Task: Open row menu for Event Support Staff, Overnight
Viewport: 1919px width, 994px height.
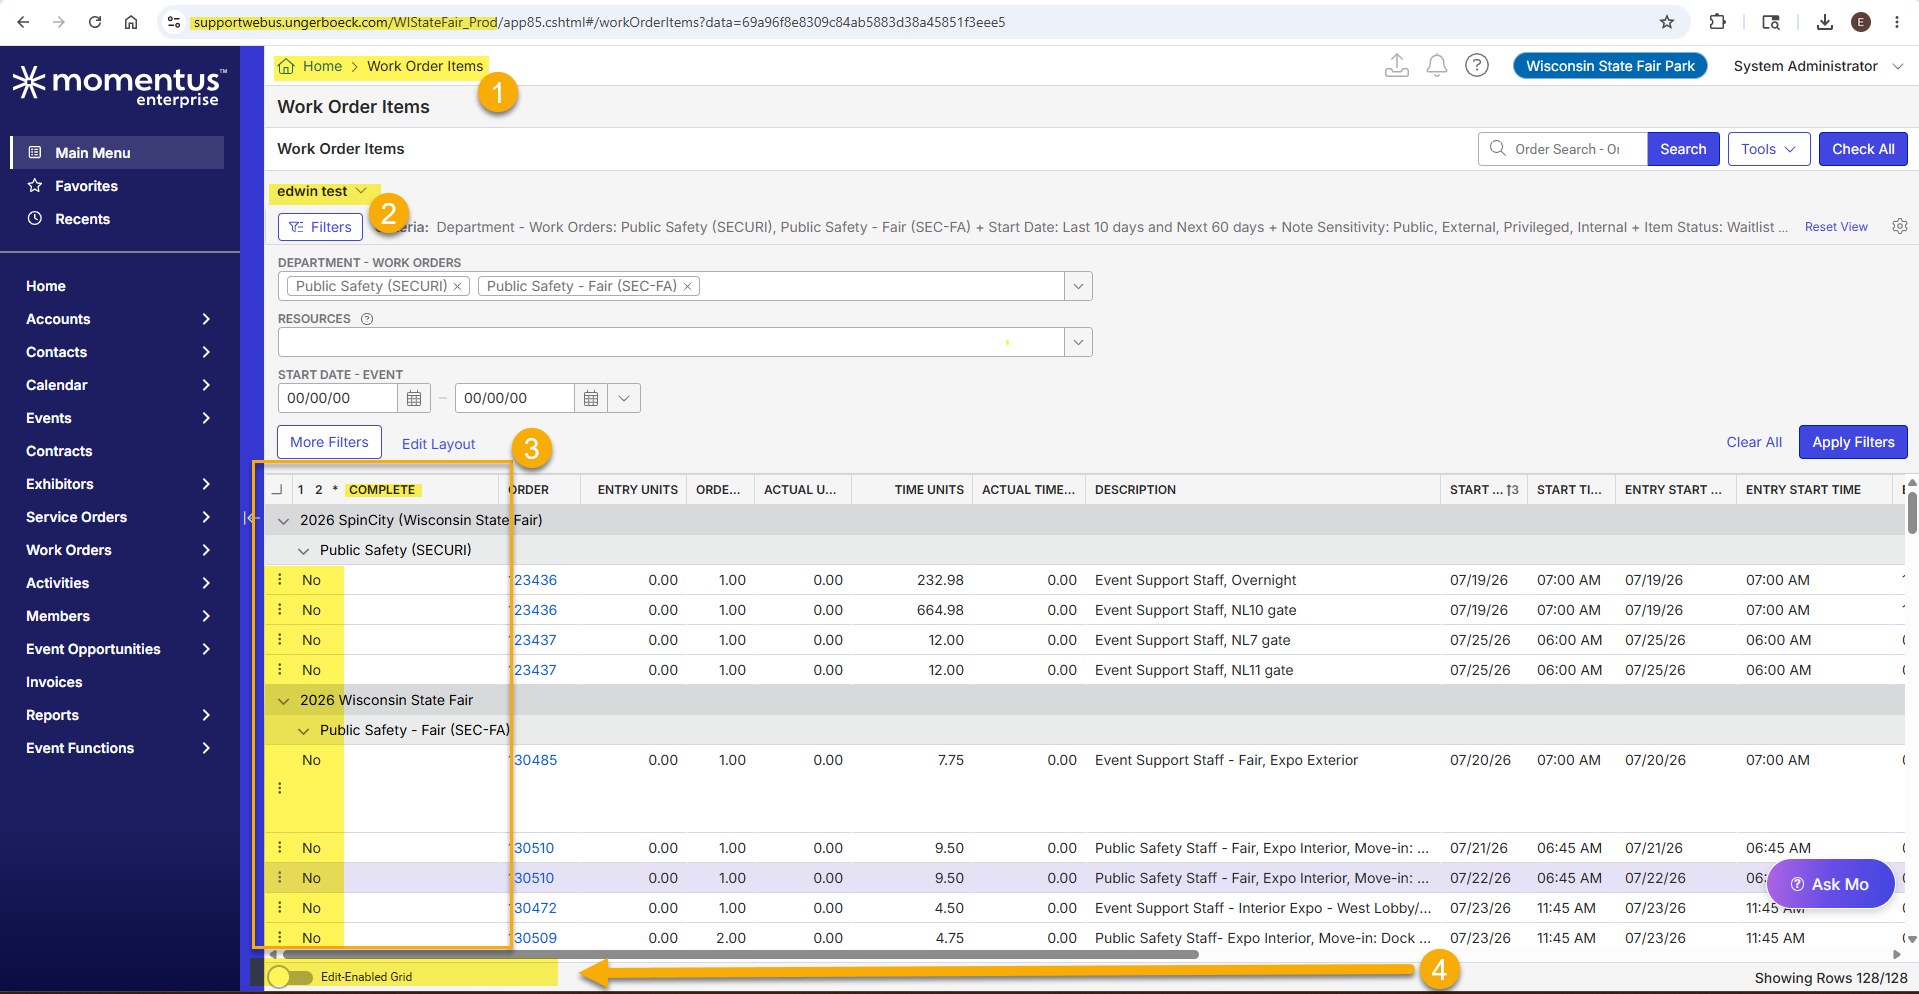Action: click(280, 579)
